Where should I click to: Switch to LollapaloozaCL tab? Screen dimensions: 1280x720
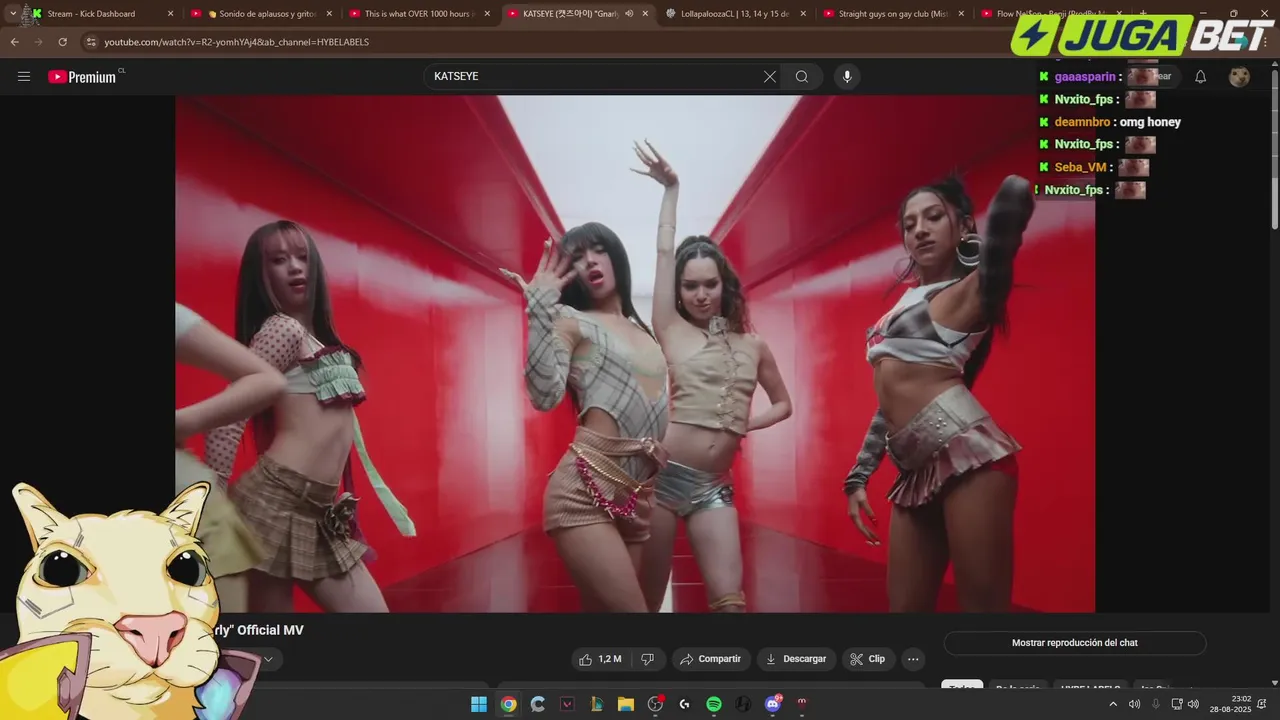click(735, 14)
